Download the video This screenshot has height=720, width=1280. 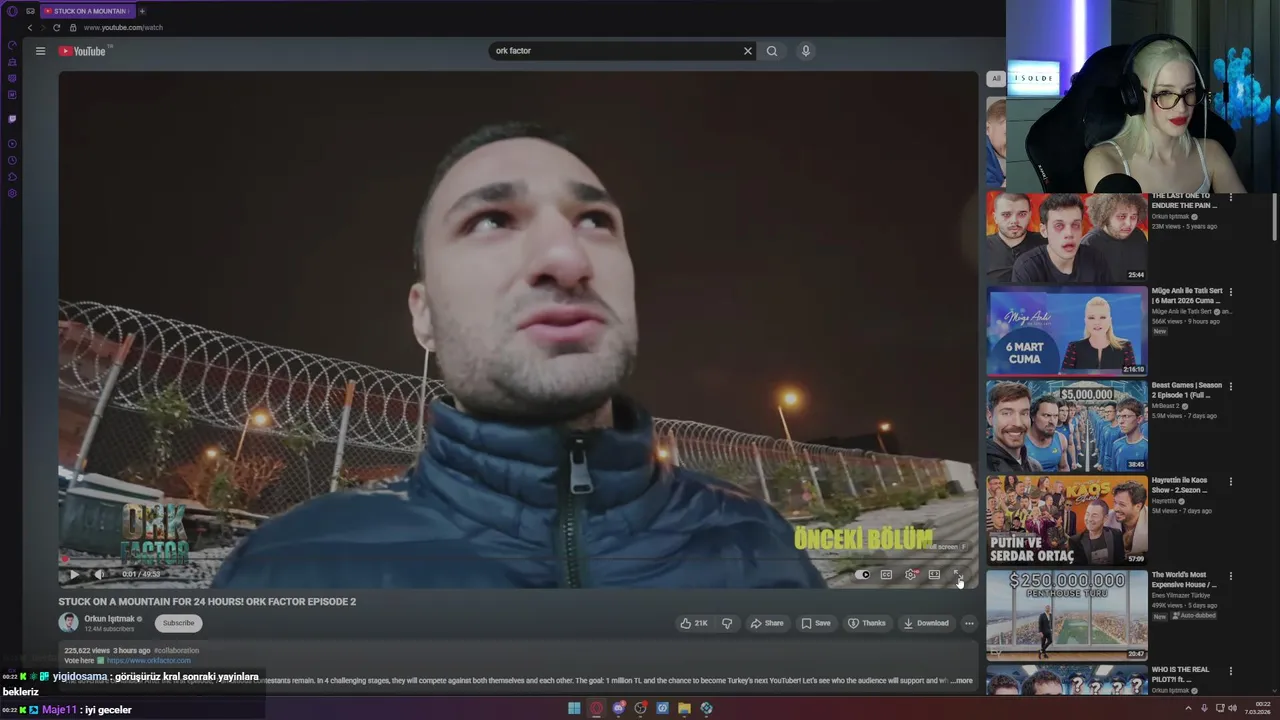(926, 623)
